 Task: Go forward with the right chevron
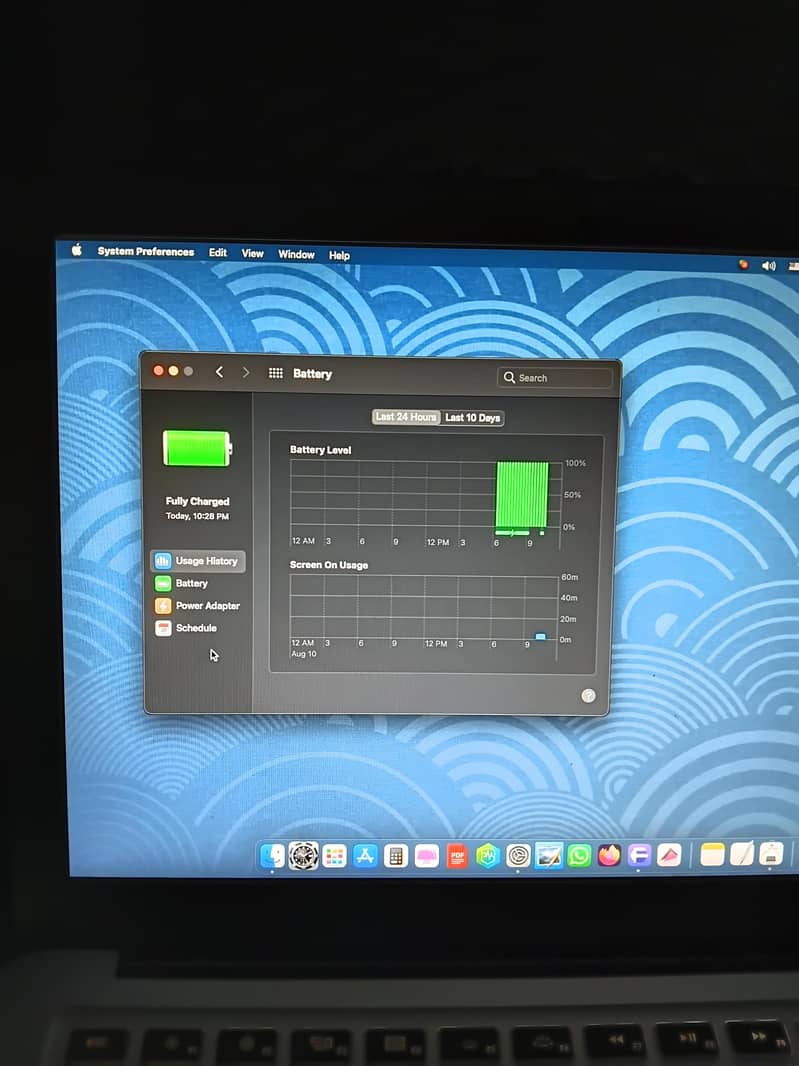(245, 373)
